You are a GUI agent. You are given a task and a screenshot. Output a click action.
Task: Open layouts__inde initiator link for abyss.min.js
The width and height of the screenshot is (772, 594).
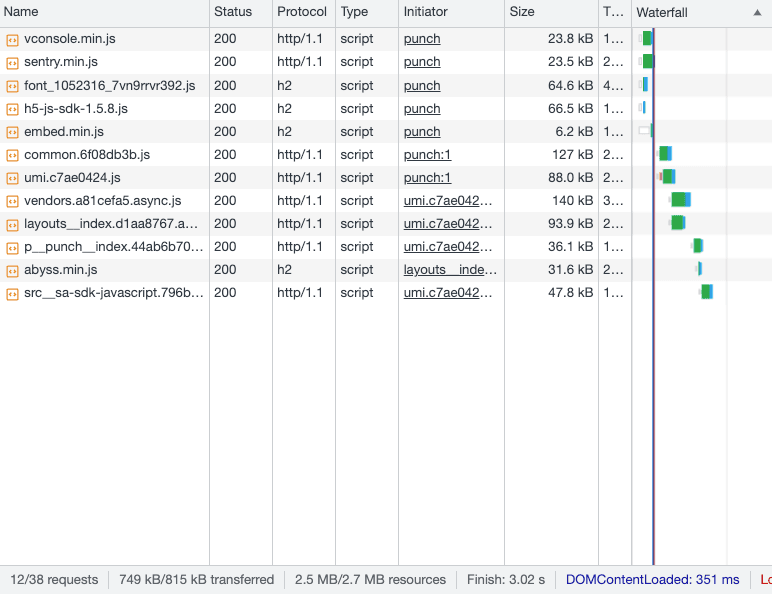pos(450,270)
